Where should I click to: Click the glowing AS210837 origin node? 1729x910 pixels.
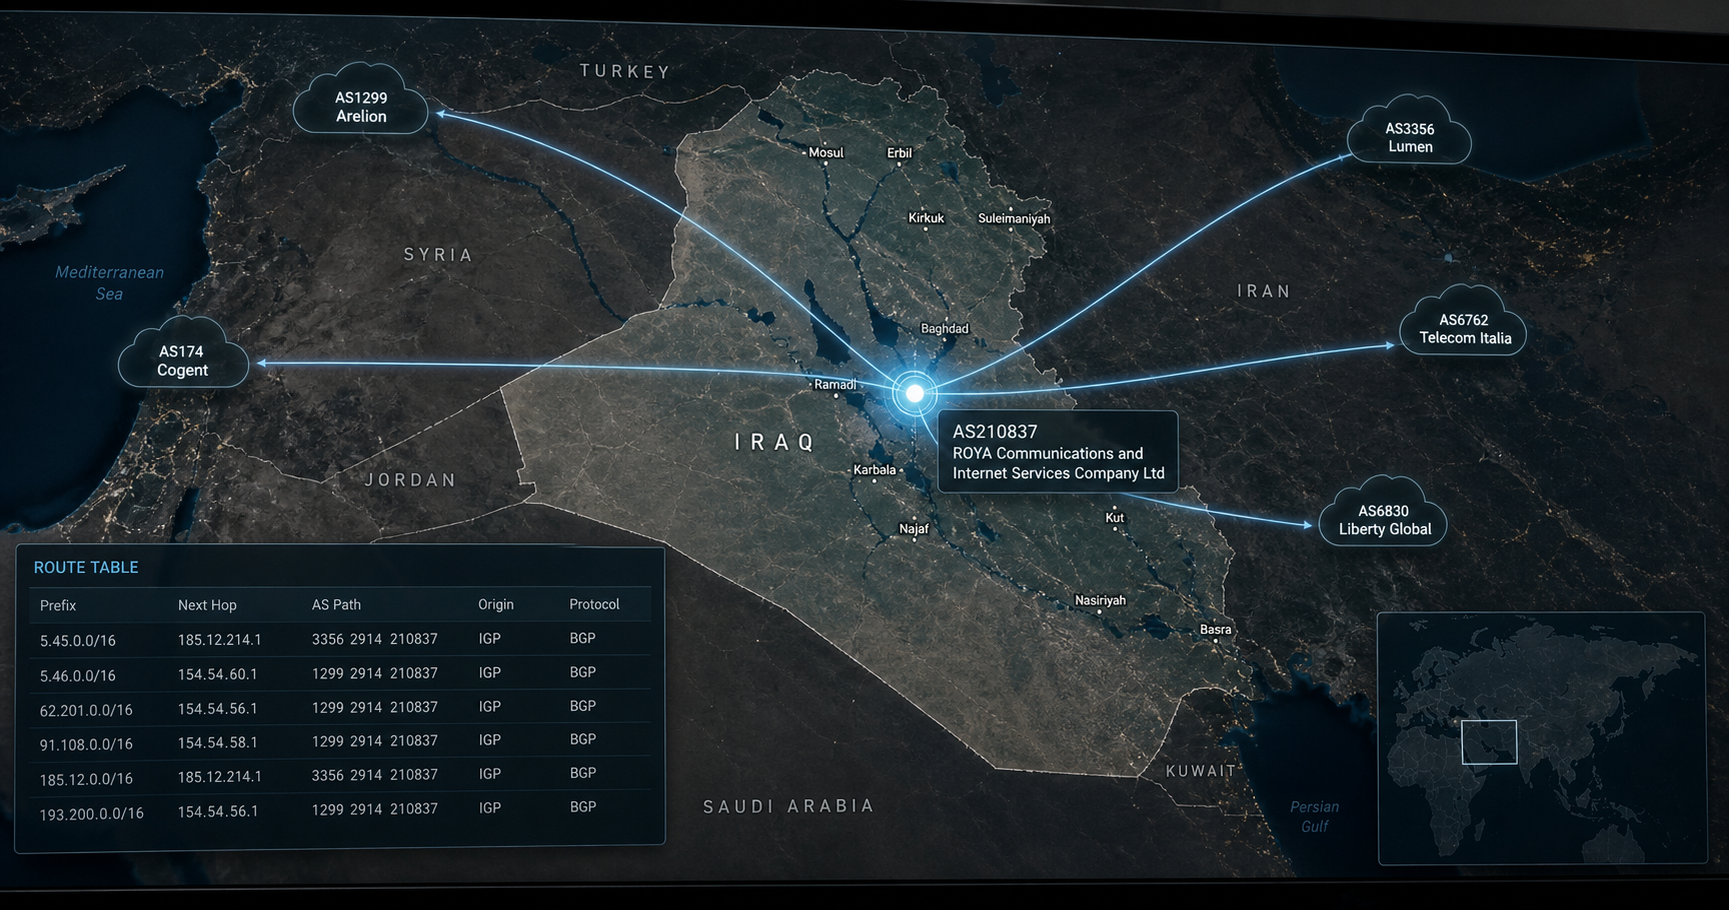[914, 393]
